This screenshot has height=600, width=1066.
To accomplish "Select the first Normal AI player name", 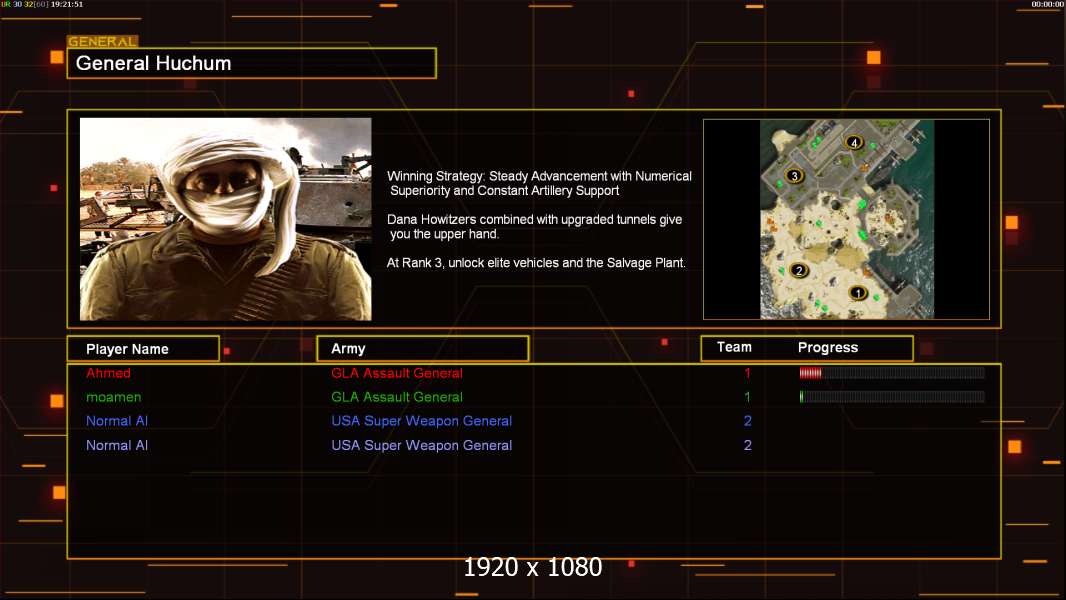I will (x=117, y=421).
